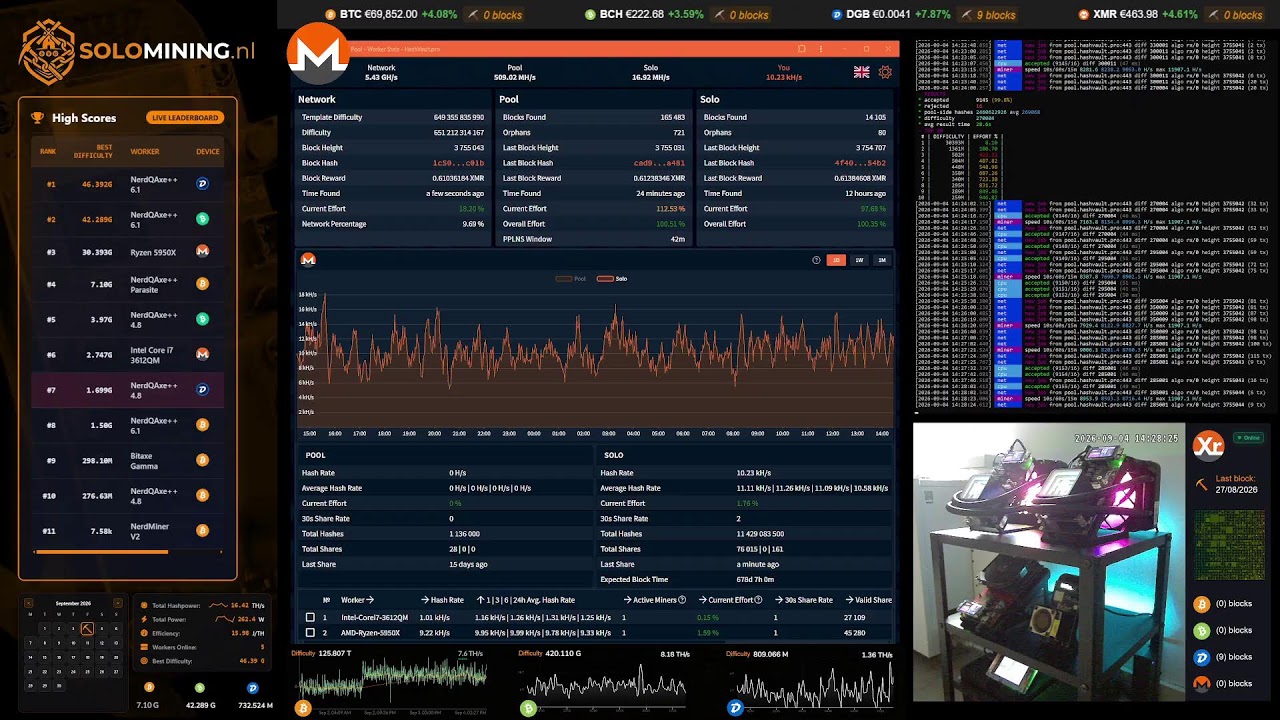Click Bitcoin icon on difficulty 125.807 T chart

303,708
